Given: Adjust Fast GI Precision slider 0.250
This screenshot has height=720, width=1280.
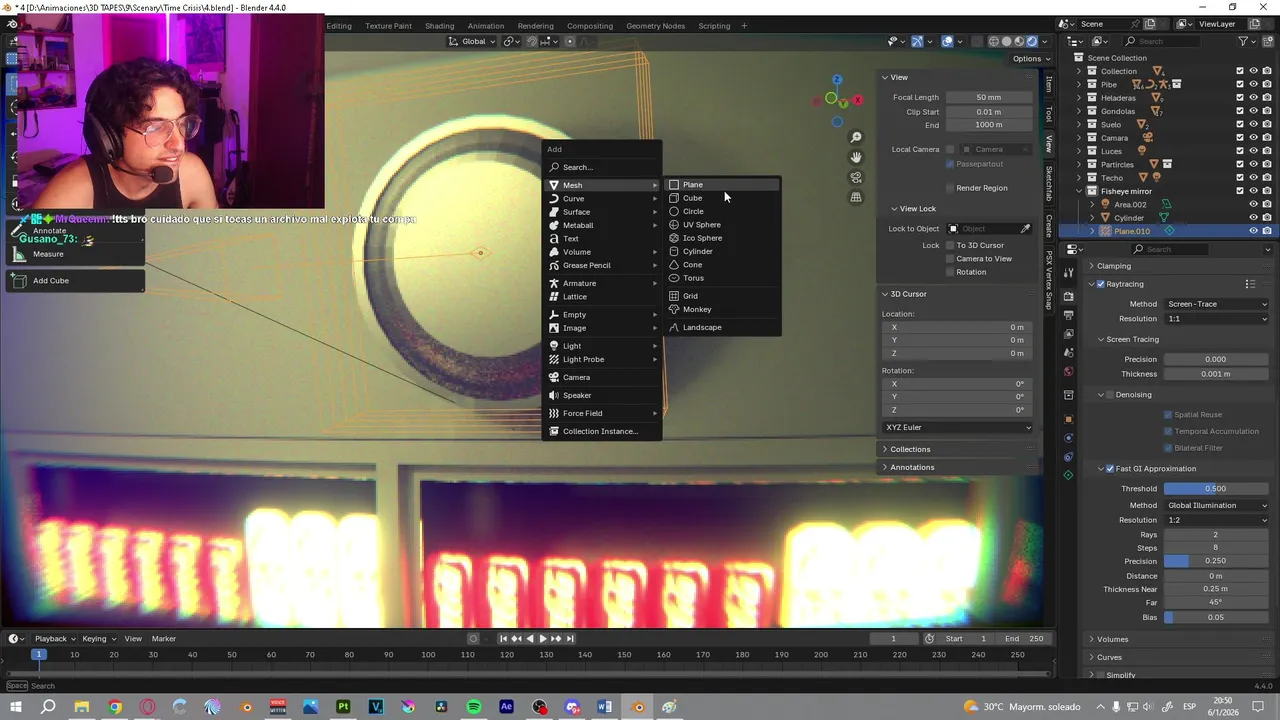Looking at the screenshot, I should [1215, 561].
